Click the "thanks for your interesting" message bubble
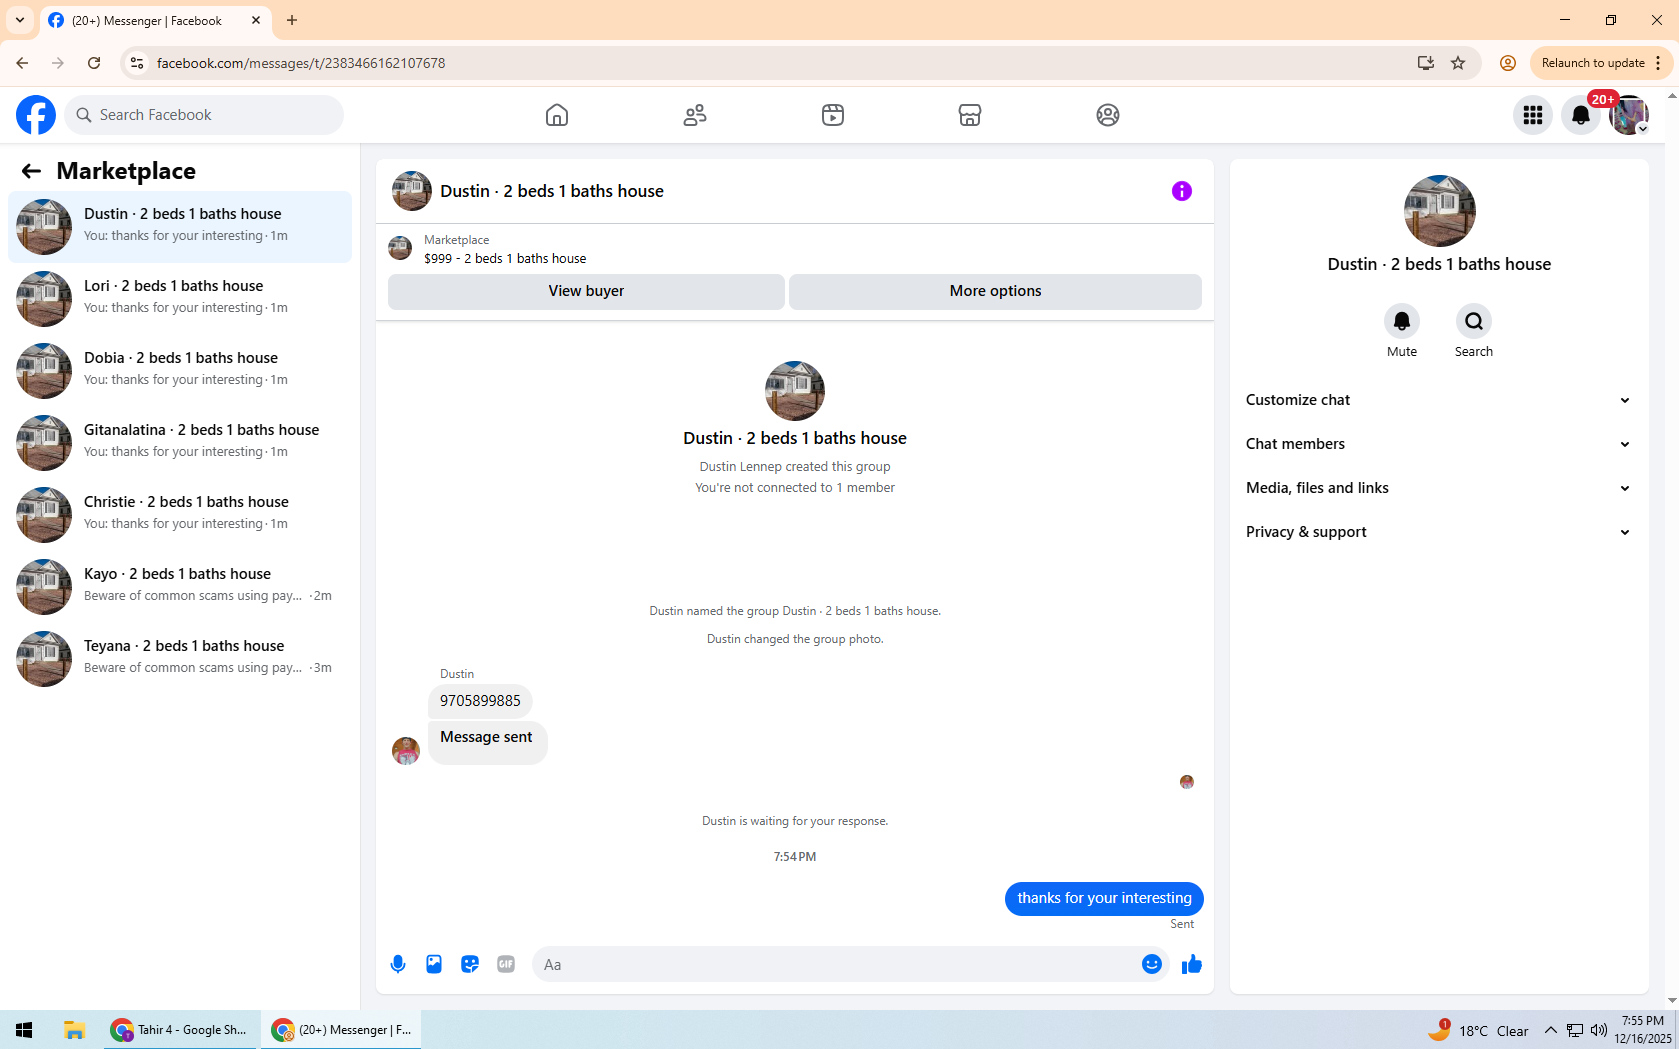 click(x=1104, y=898)
